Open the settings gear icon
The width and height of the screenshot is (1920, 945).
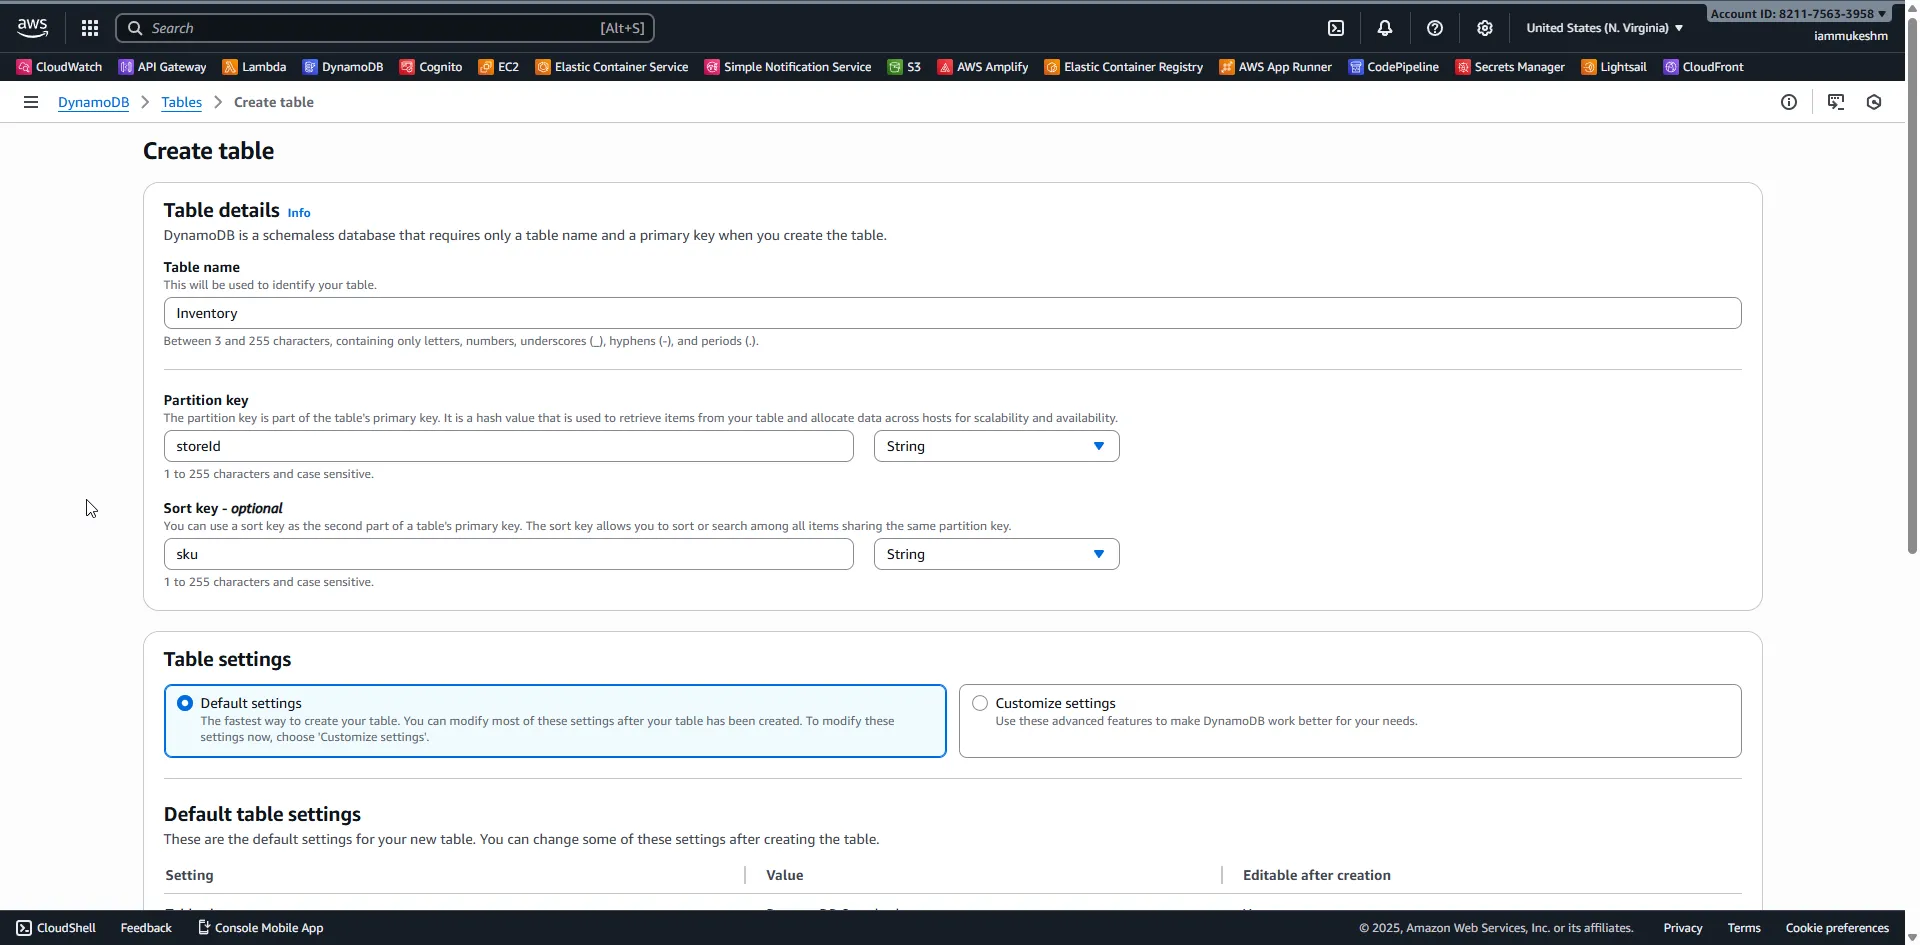[x=1485, y=27]
